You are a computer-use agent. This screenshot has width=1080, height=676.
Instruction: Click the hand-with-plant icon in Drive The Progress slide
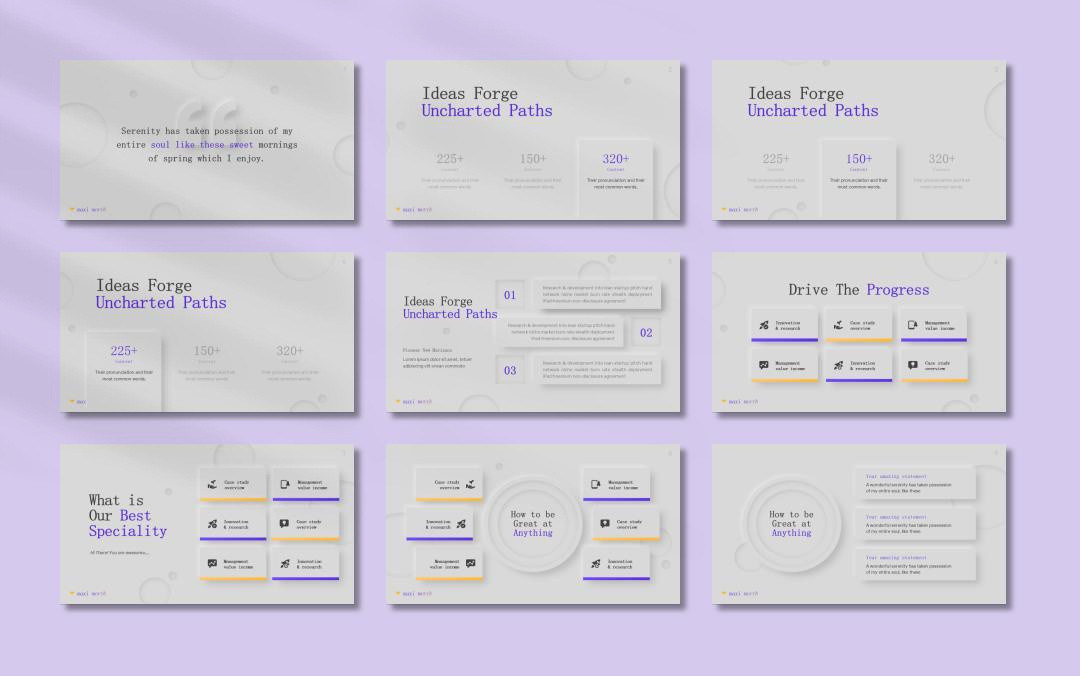click(838, 325)
